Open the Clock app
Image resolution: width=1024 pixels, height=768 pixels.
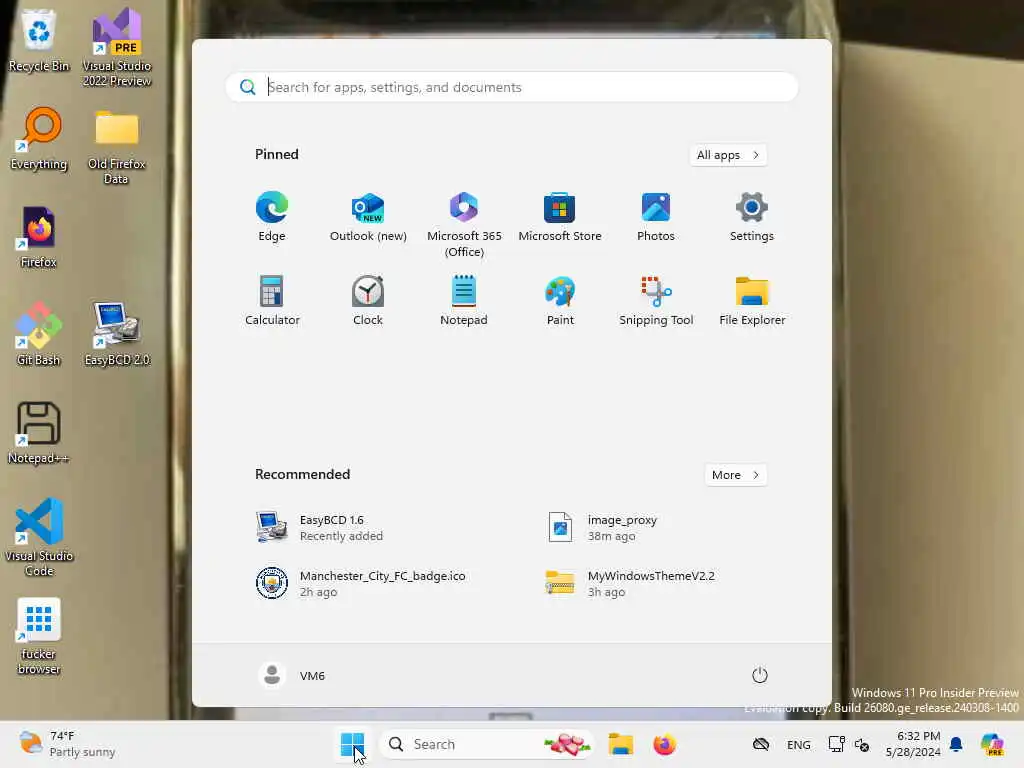point(368,300)
